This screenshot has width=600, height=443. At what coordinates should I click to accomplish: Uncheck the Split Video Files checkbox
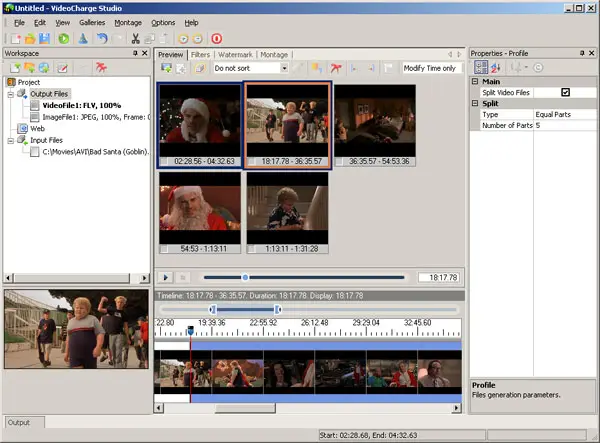(565, 92)
